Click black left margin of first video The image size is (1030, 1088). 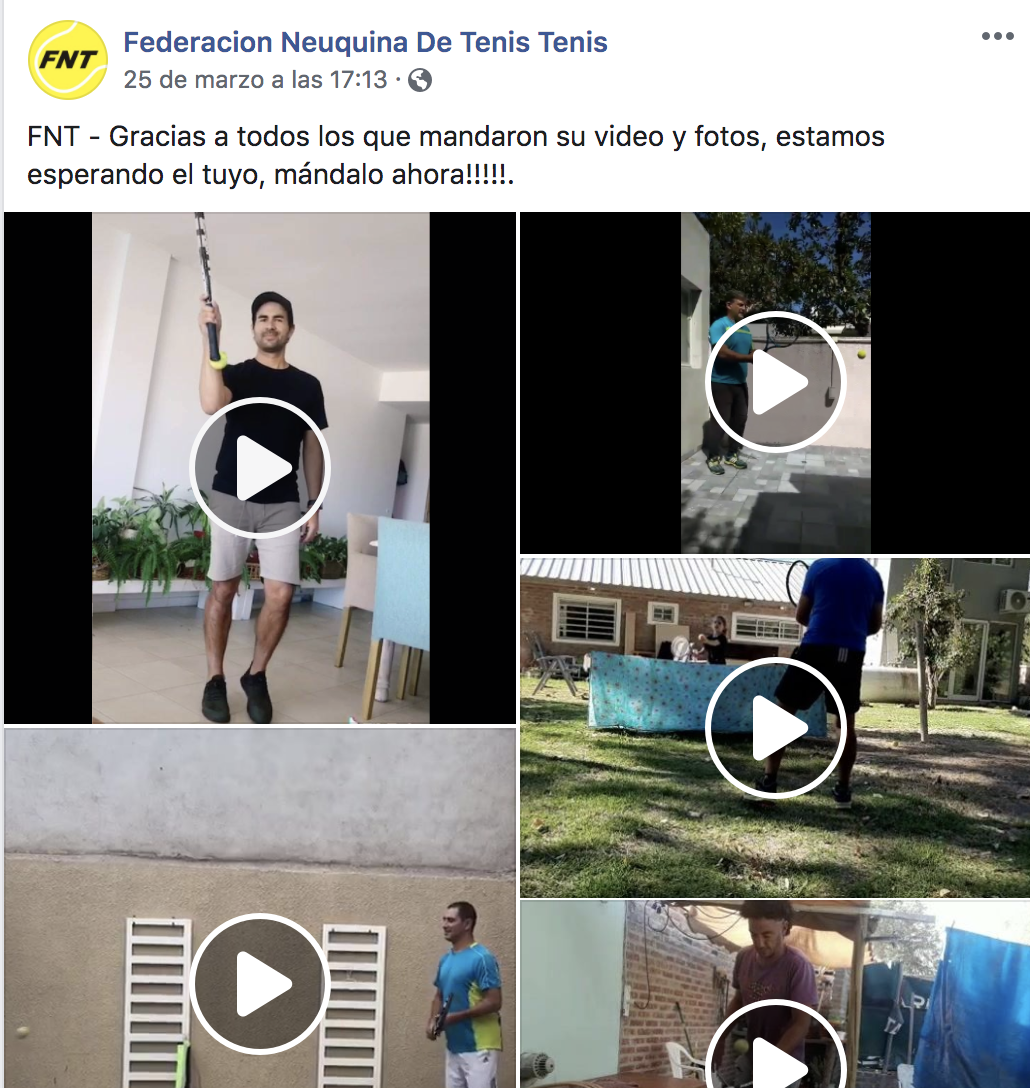point(48,468)
